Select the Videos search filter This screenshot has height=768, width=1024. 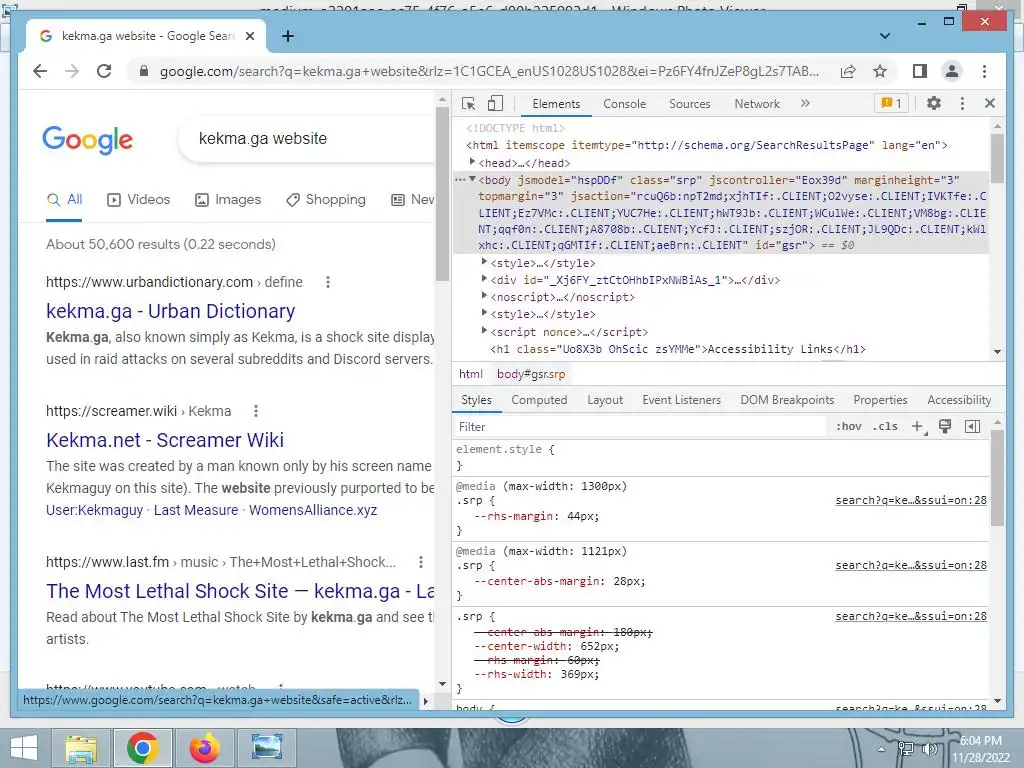click(138, 200)
